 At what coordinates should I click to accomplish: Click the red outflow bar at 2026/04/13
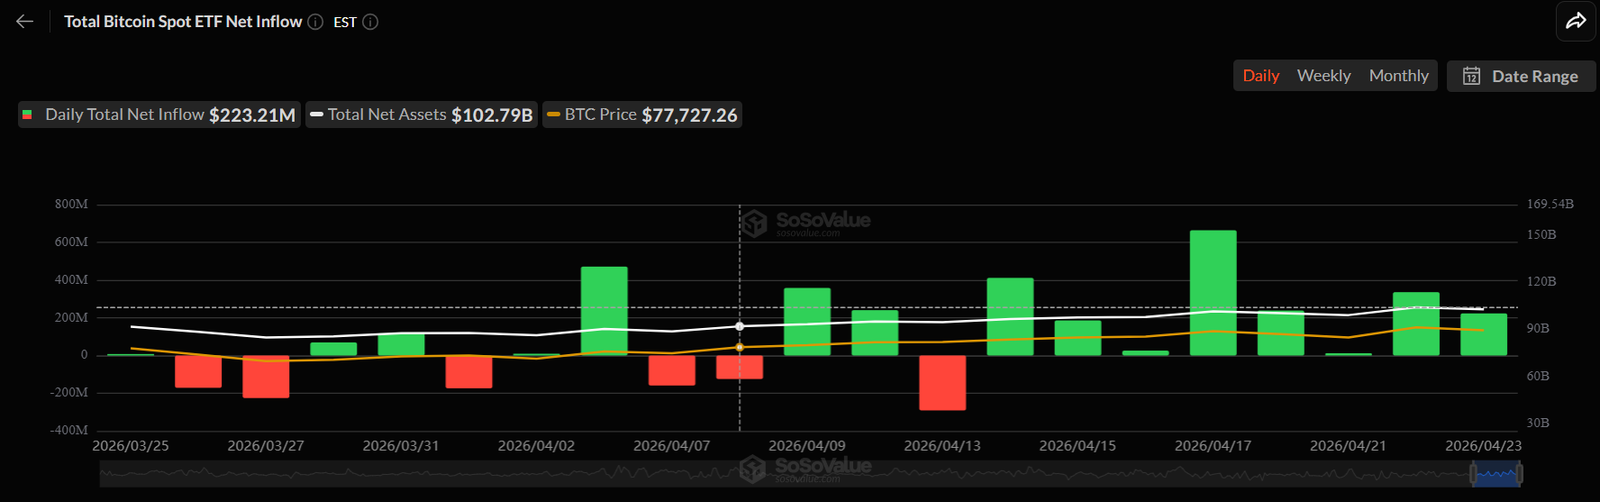coord(942,382)
